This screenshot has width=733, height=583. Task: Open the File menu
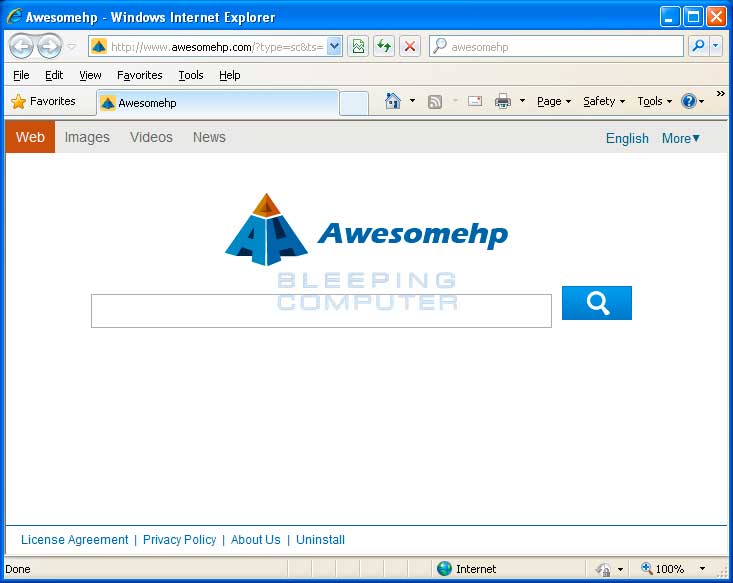pos(21,75)
